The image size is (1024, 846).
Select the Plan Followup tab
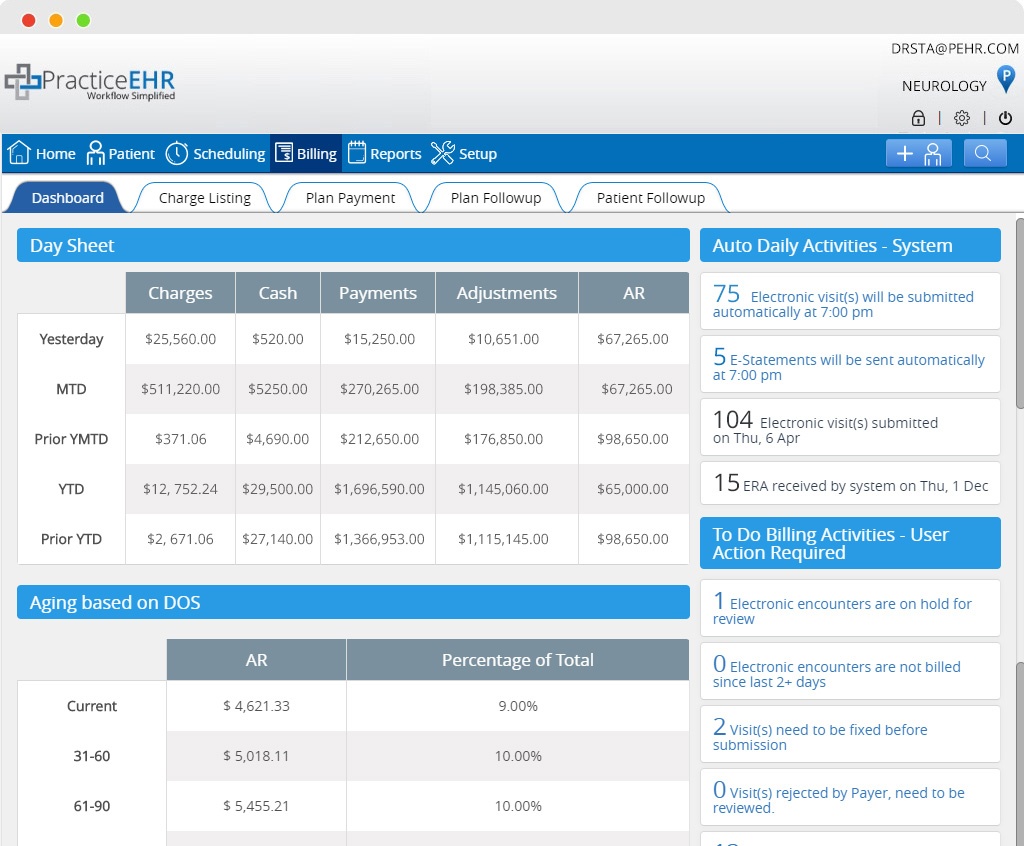[x=493, y=197]
